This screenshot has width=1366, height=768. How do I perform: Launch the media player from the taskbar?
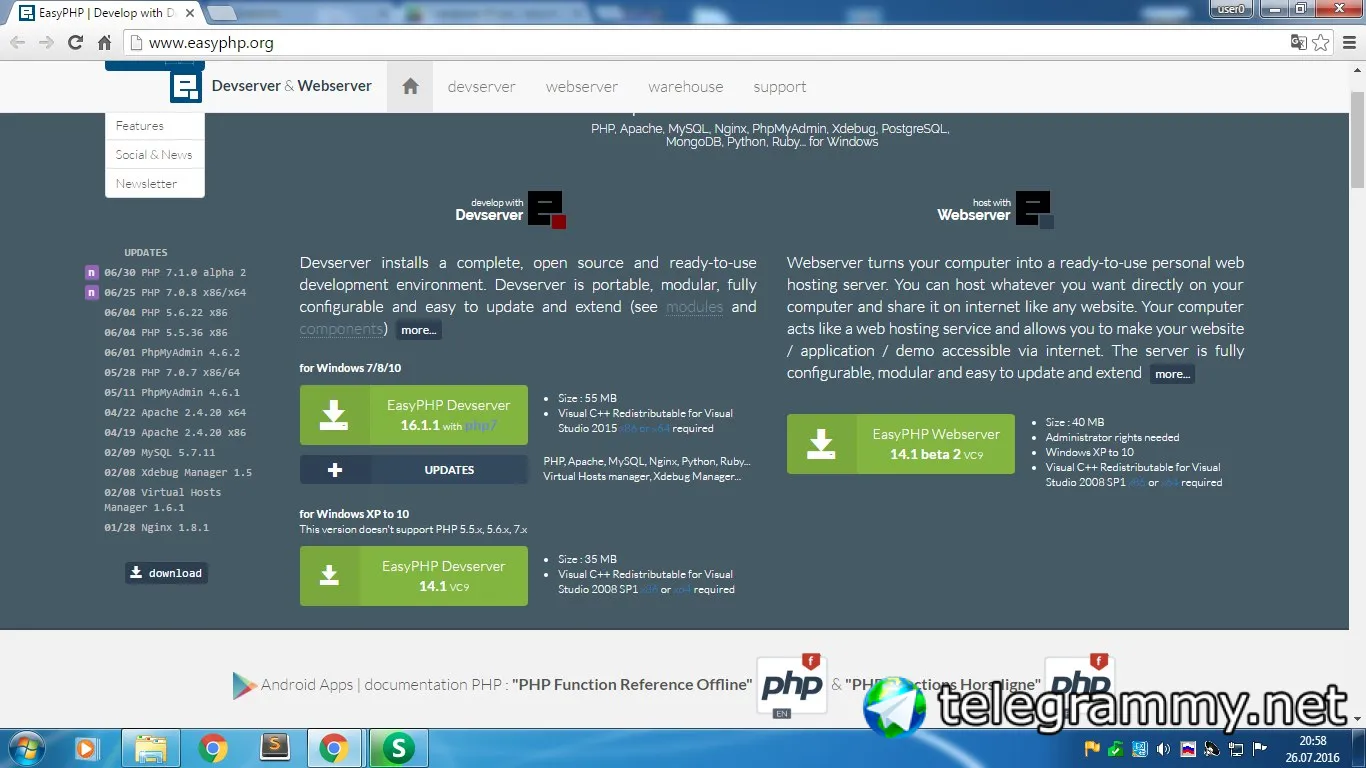(x=87, y=748)
